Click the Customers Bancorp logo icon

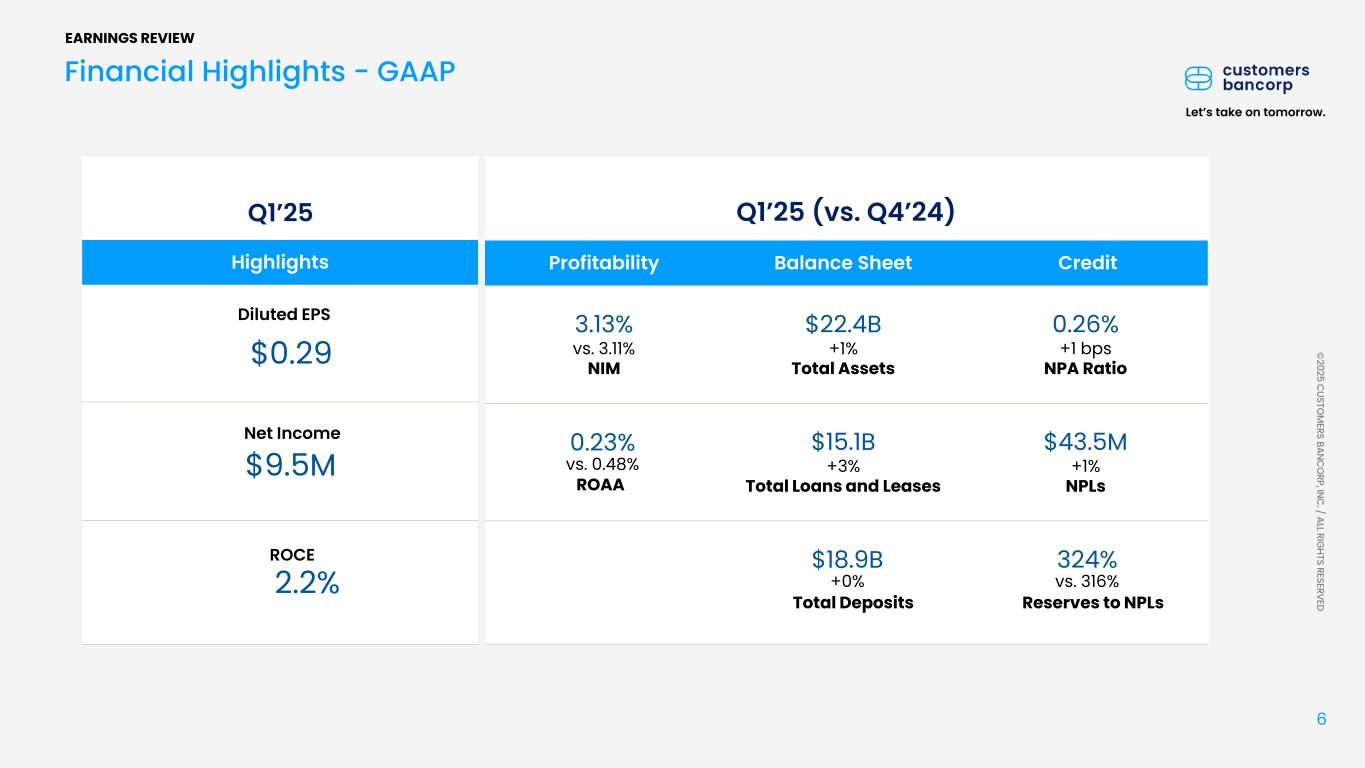(1198, 79)
